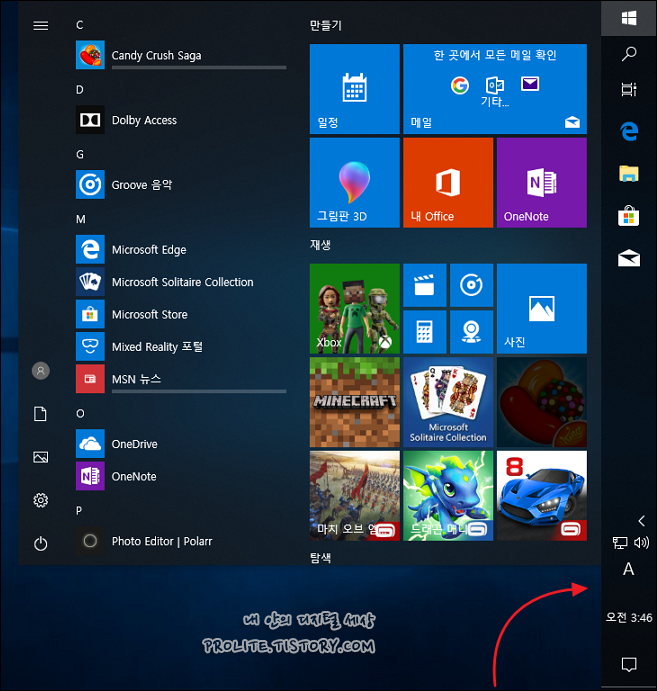Jump via the letter M group header
Viewport: 657px width, 691px height.
click(81, 219)
